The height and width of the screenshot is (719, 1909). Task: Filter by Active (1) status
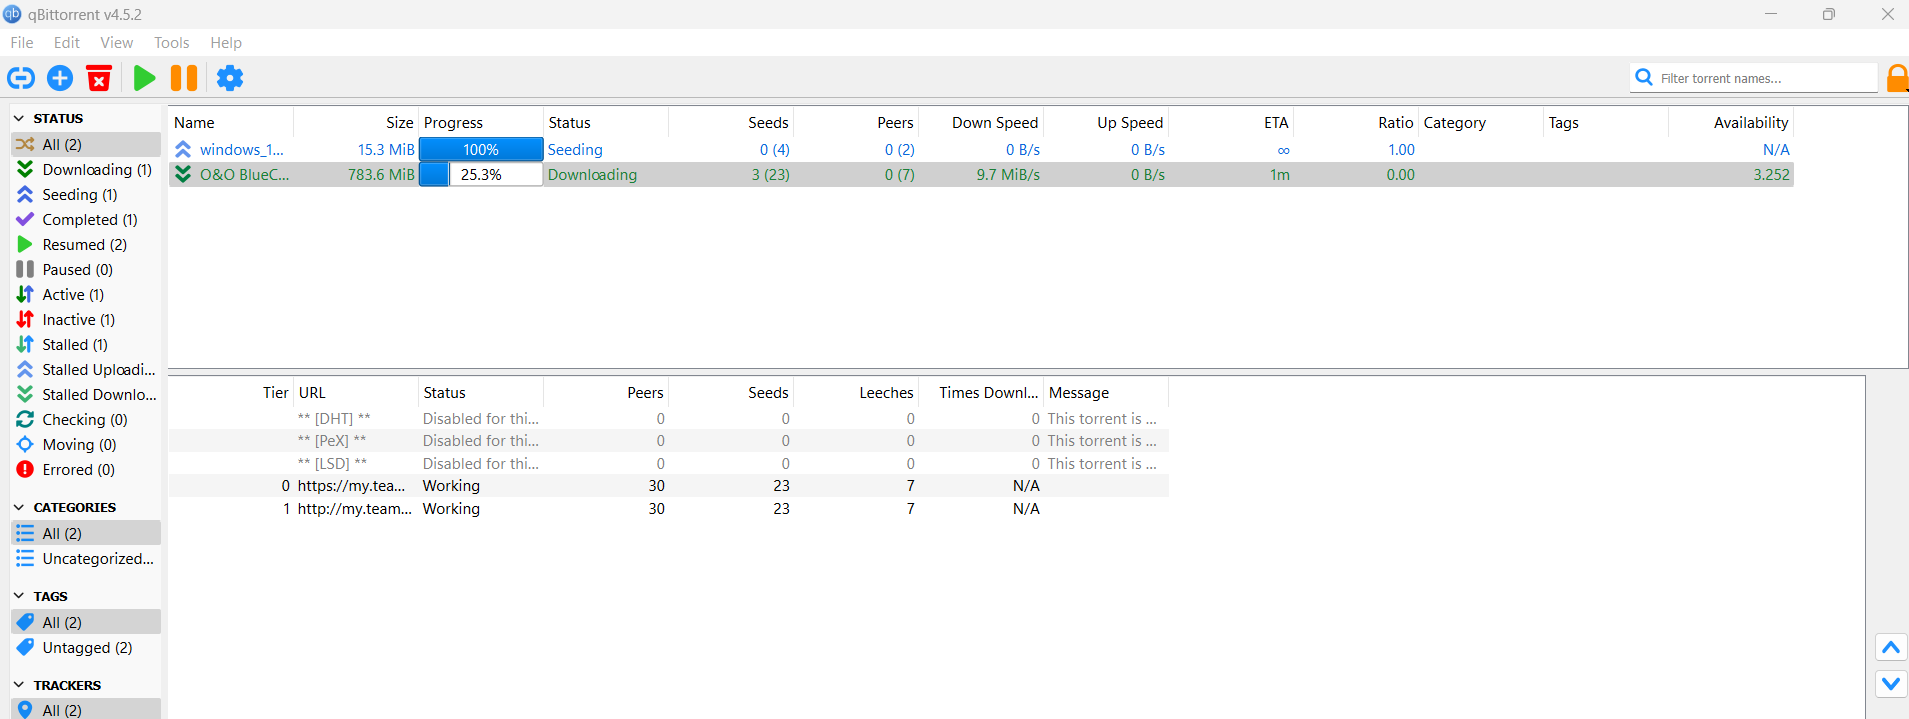pyautogui.click(x=86, y=294)
